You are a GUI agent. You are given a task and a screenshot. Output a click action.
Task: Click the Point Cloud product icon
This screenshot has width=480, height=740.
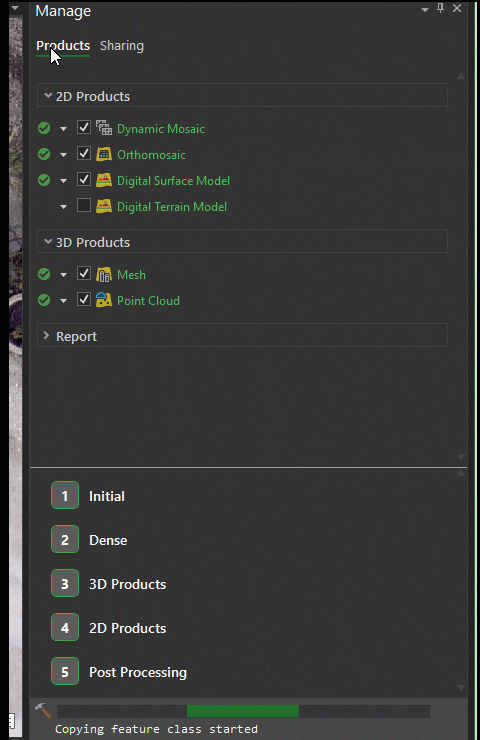(x=104, y=300)
